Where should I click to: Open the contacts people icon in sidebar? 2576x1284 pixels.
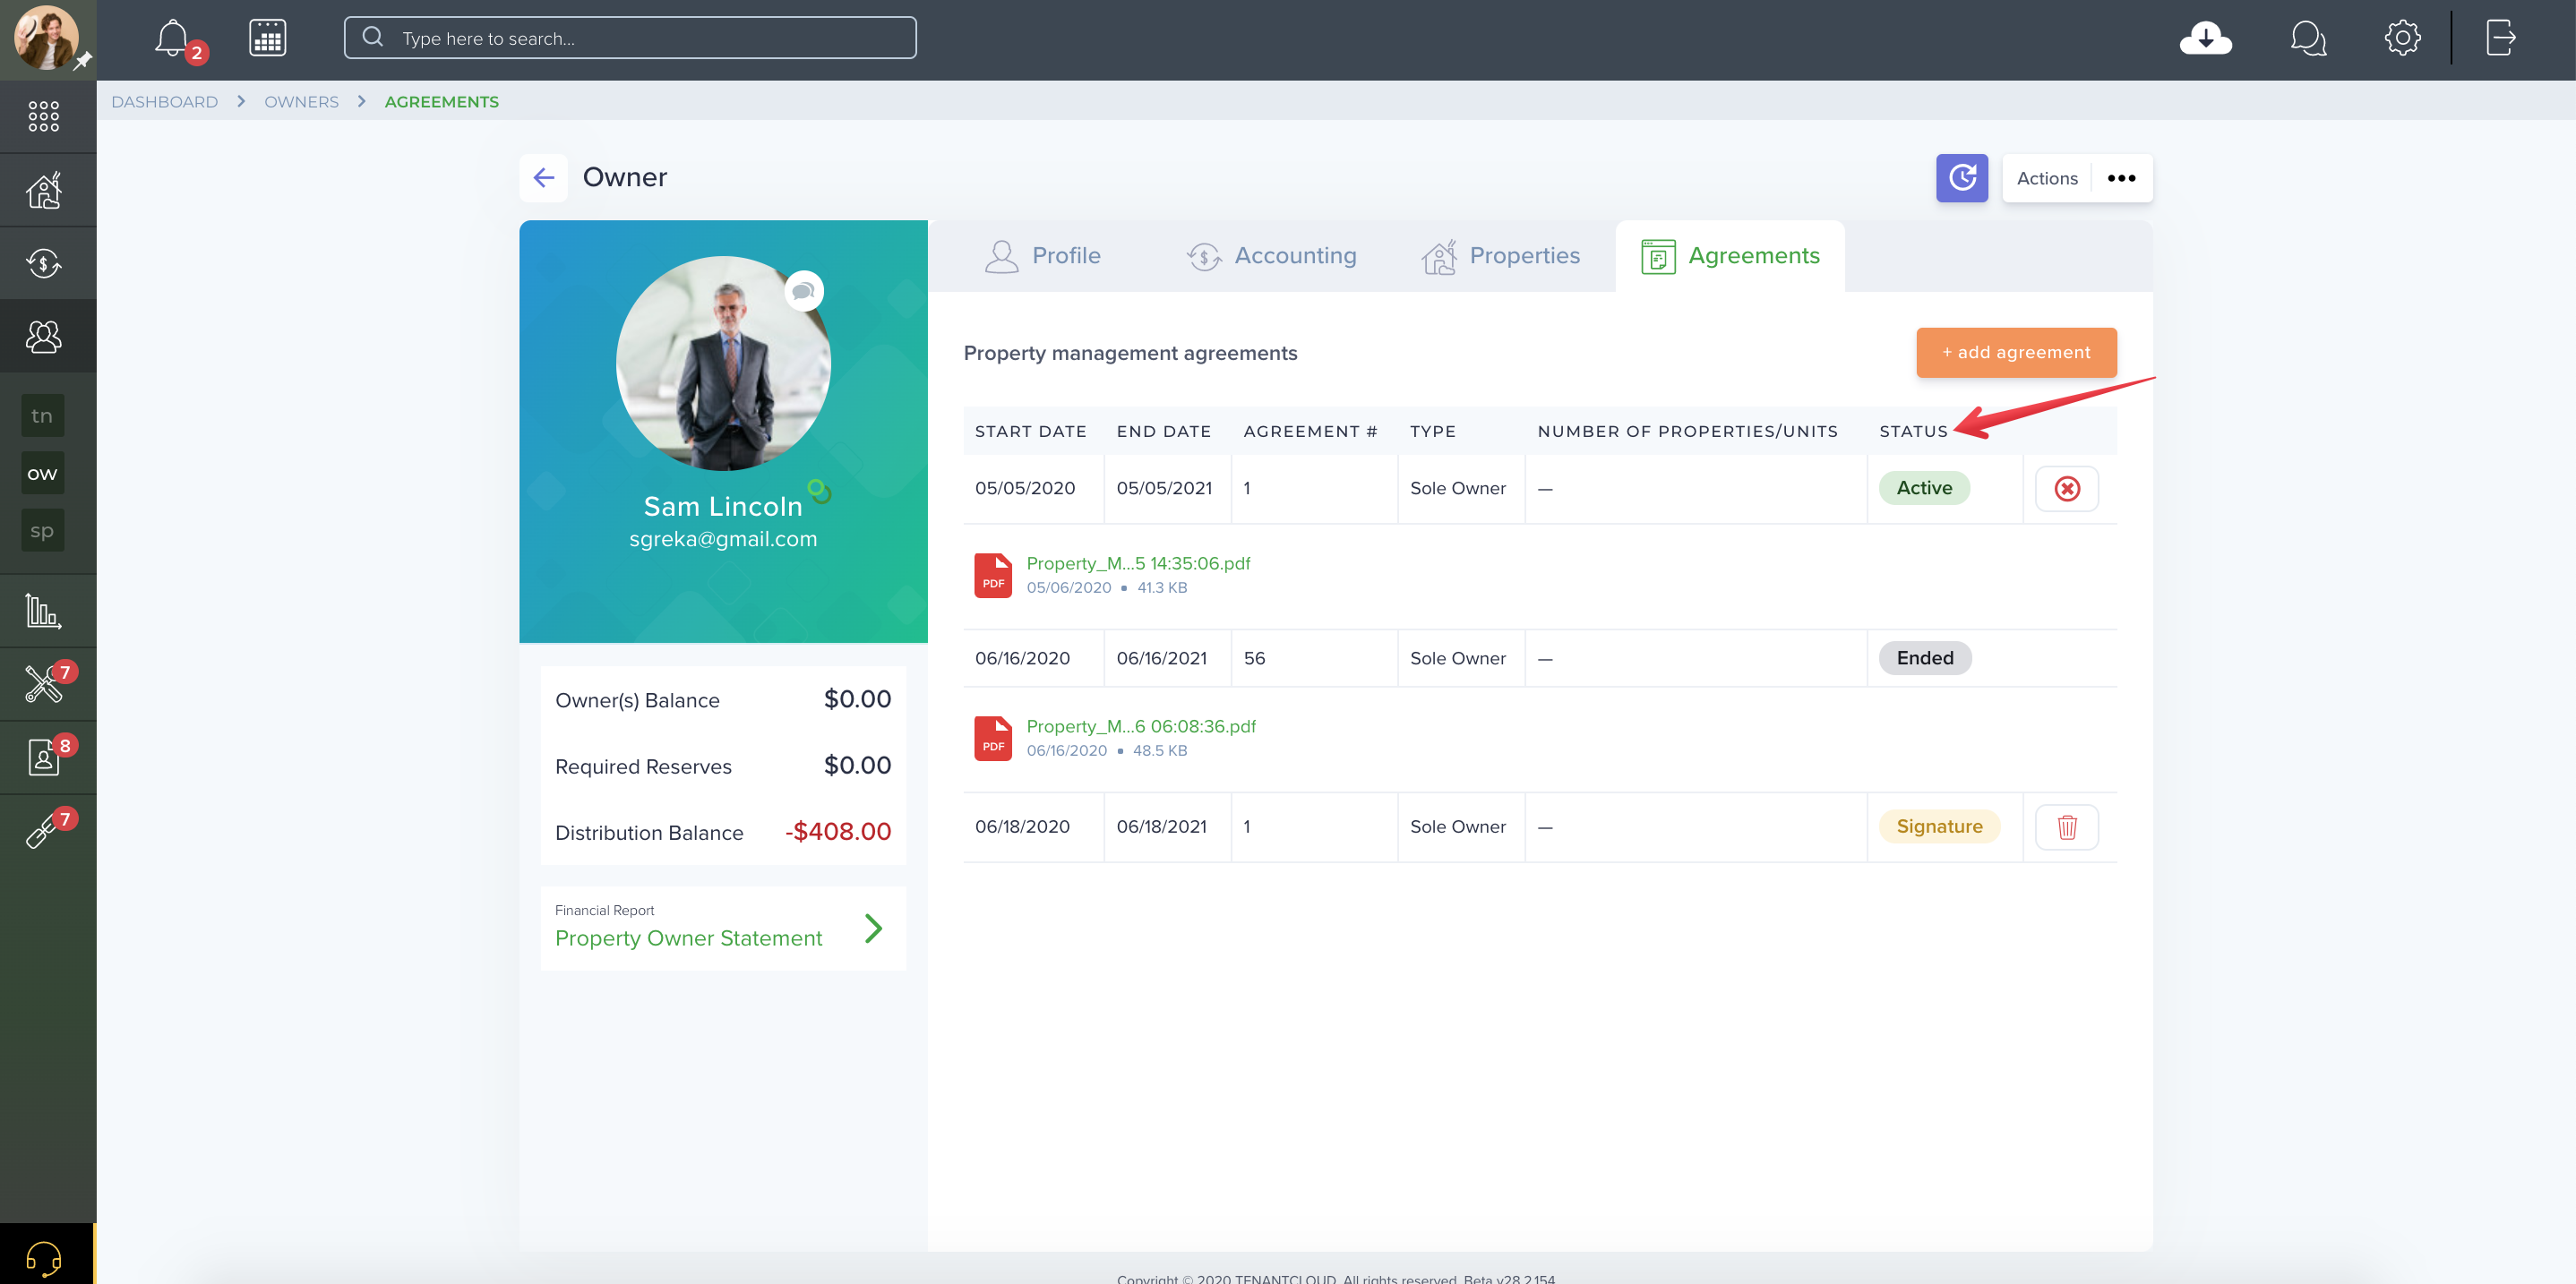click(x=44, y=336)
